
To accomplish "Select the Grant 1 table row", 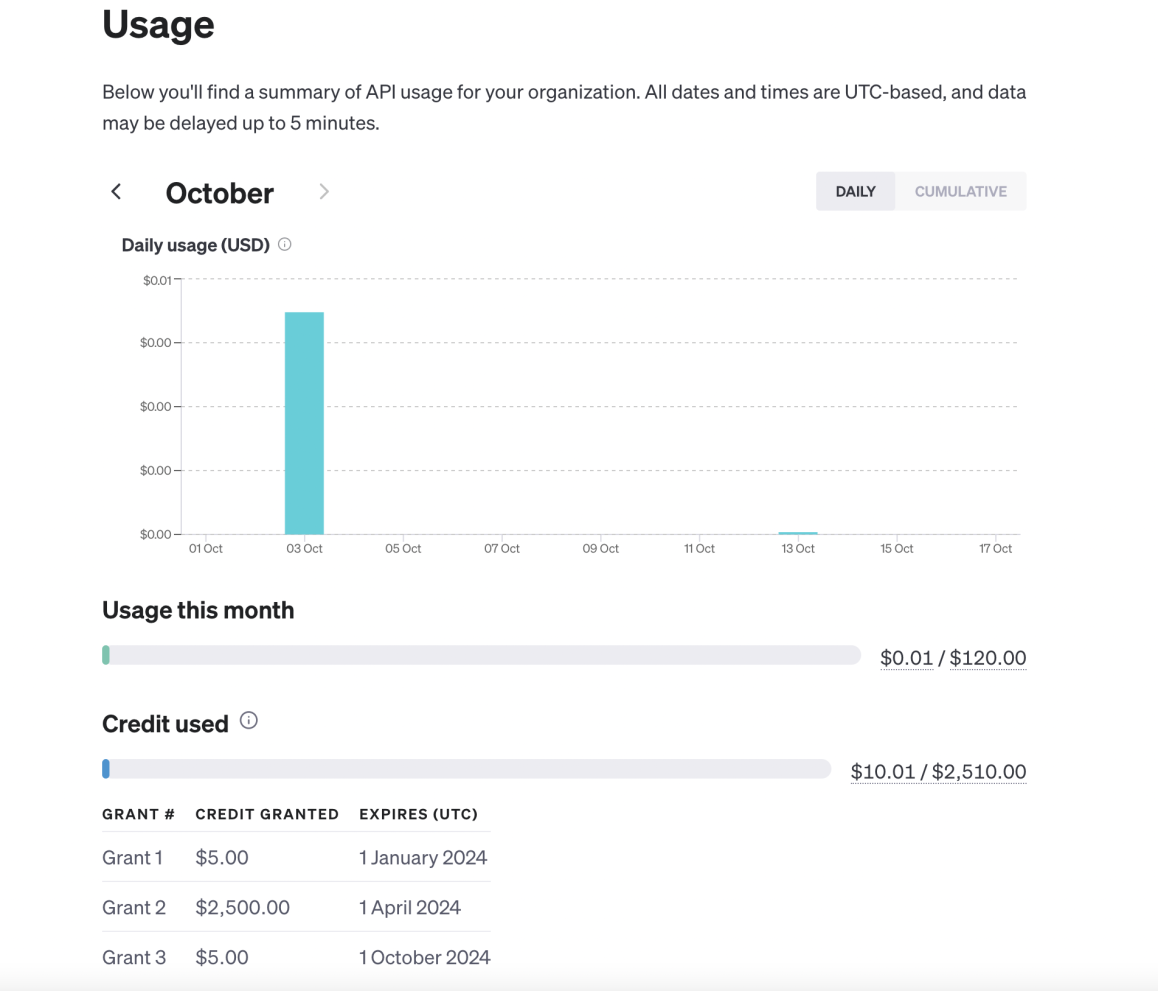I will coord(296,857).
